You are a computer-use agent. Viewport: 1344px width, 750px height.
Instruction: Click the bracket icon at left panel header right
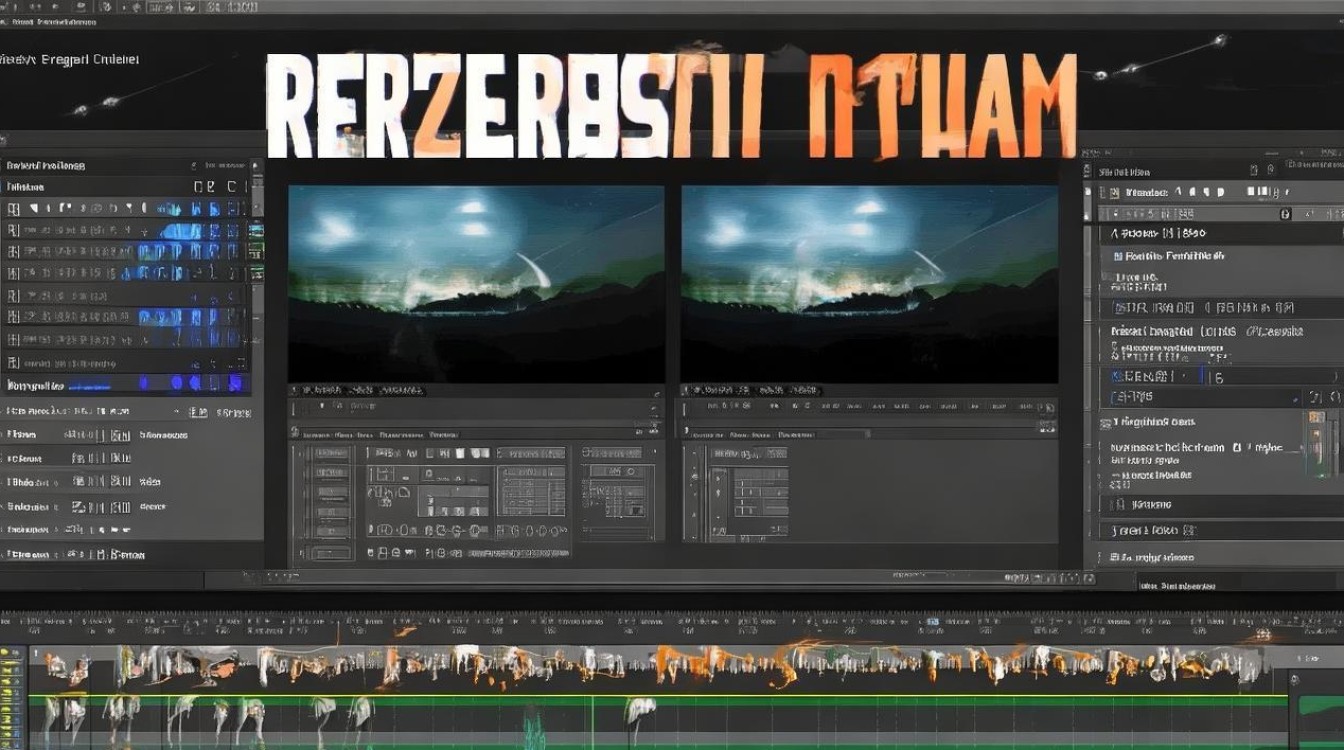232,186
